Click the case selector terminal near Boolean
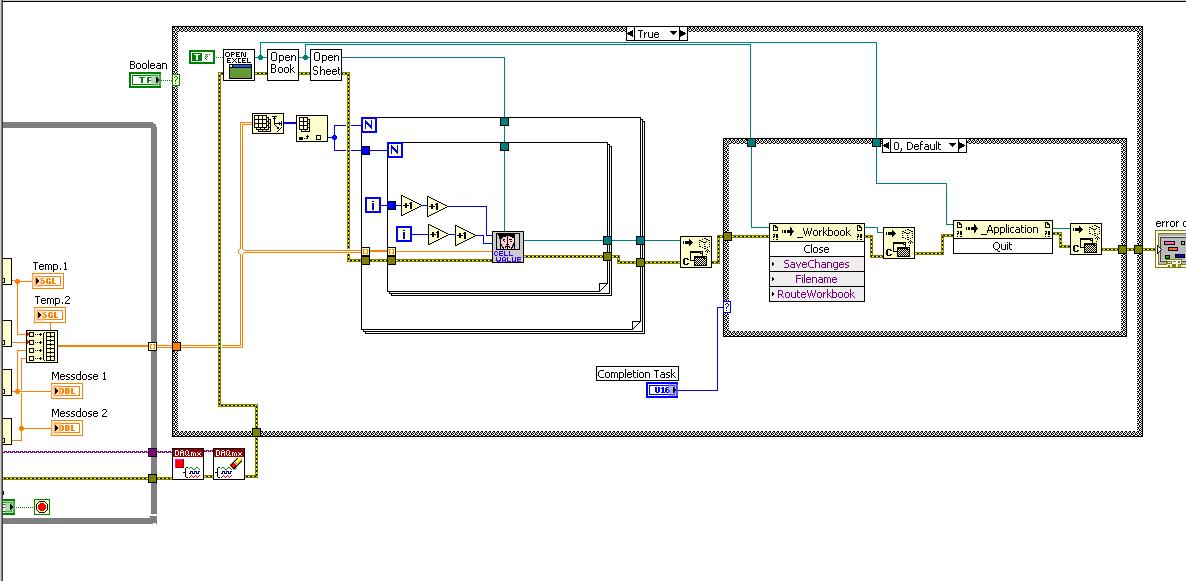The image size is (1186, 581). (x=176, y=80)
